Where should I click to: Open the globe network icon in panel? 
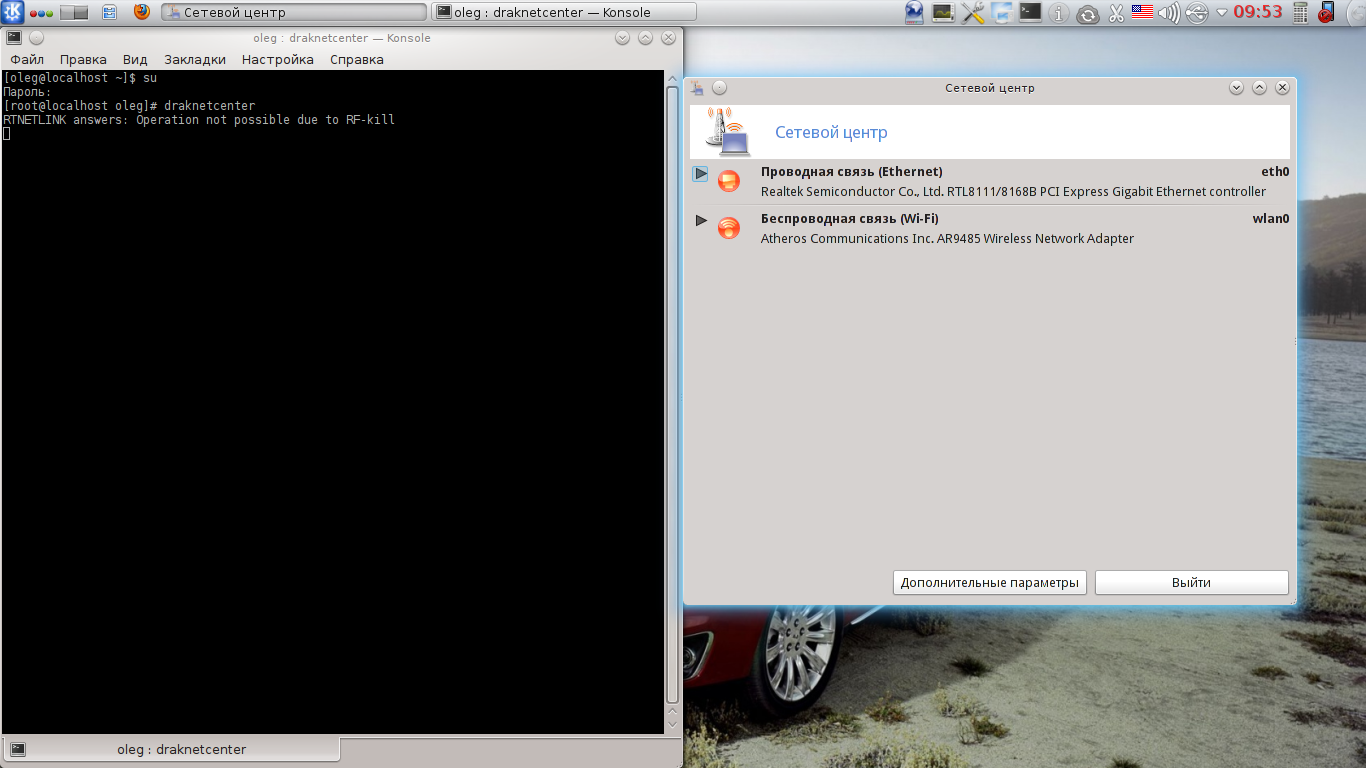click(914, 13)
